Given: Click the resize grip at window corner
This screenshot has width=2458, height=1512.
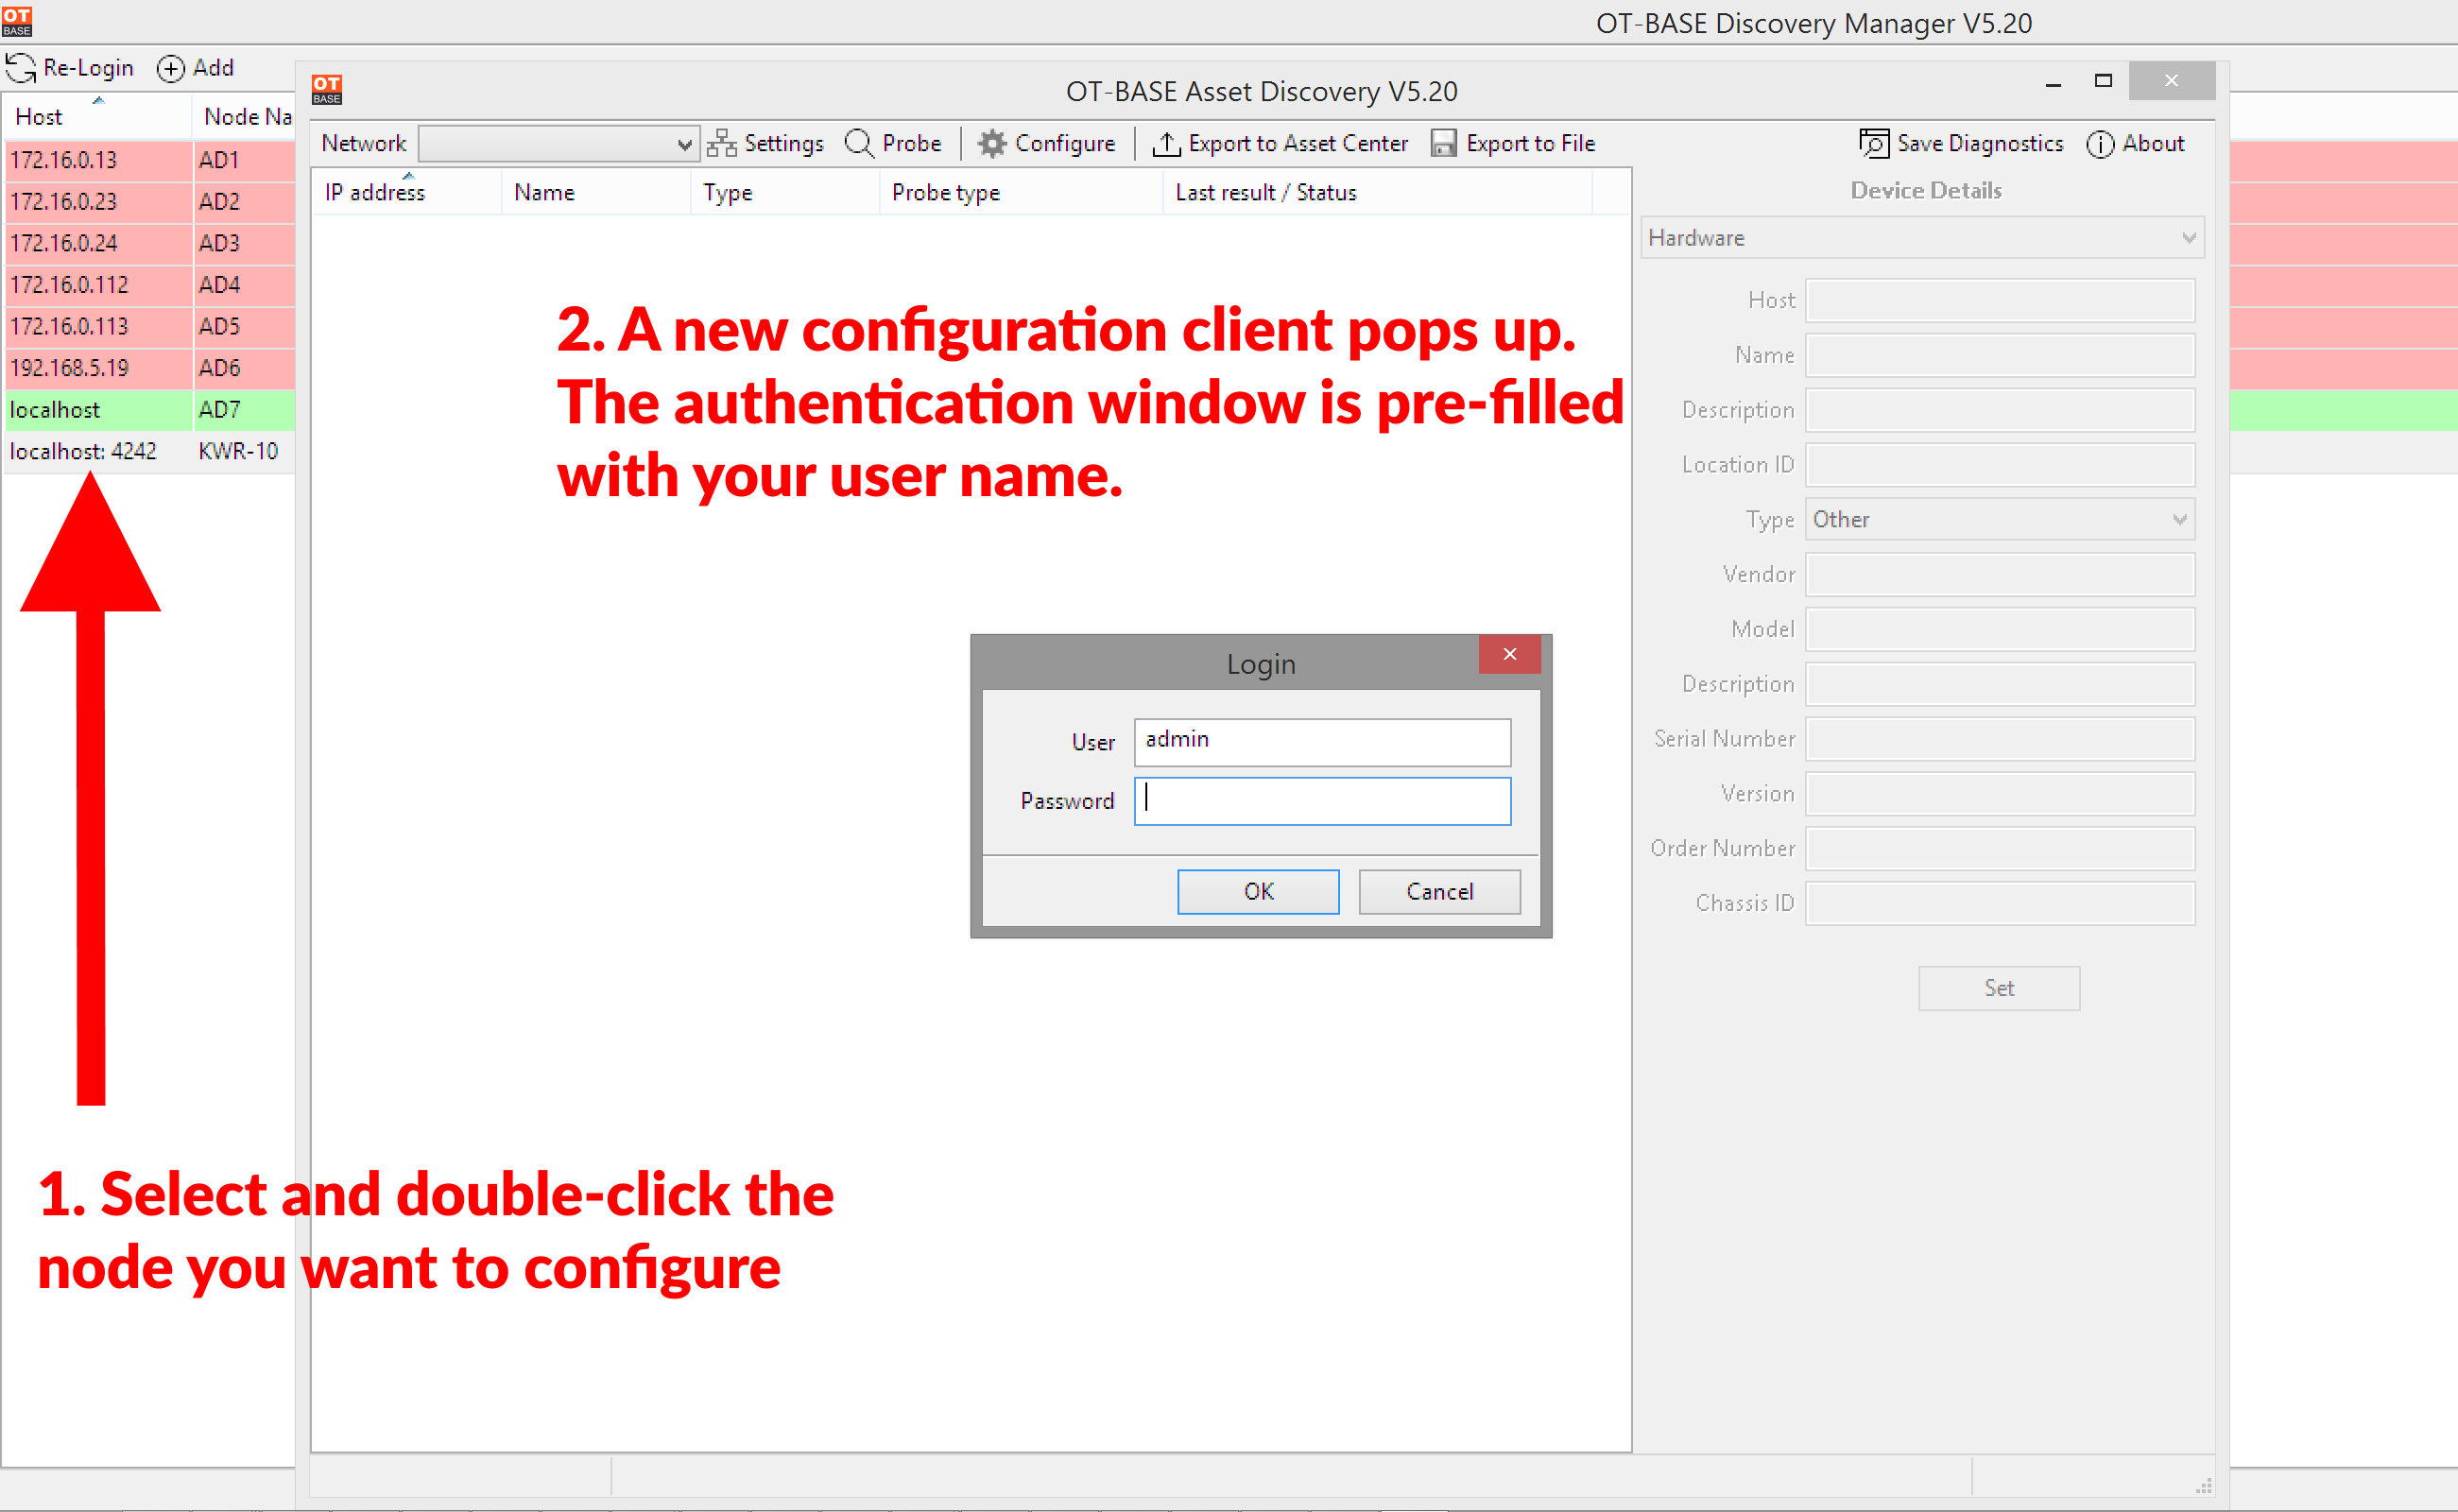Looking at the screenshot, I should click(x=2203, y=1486).
